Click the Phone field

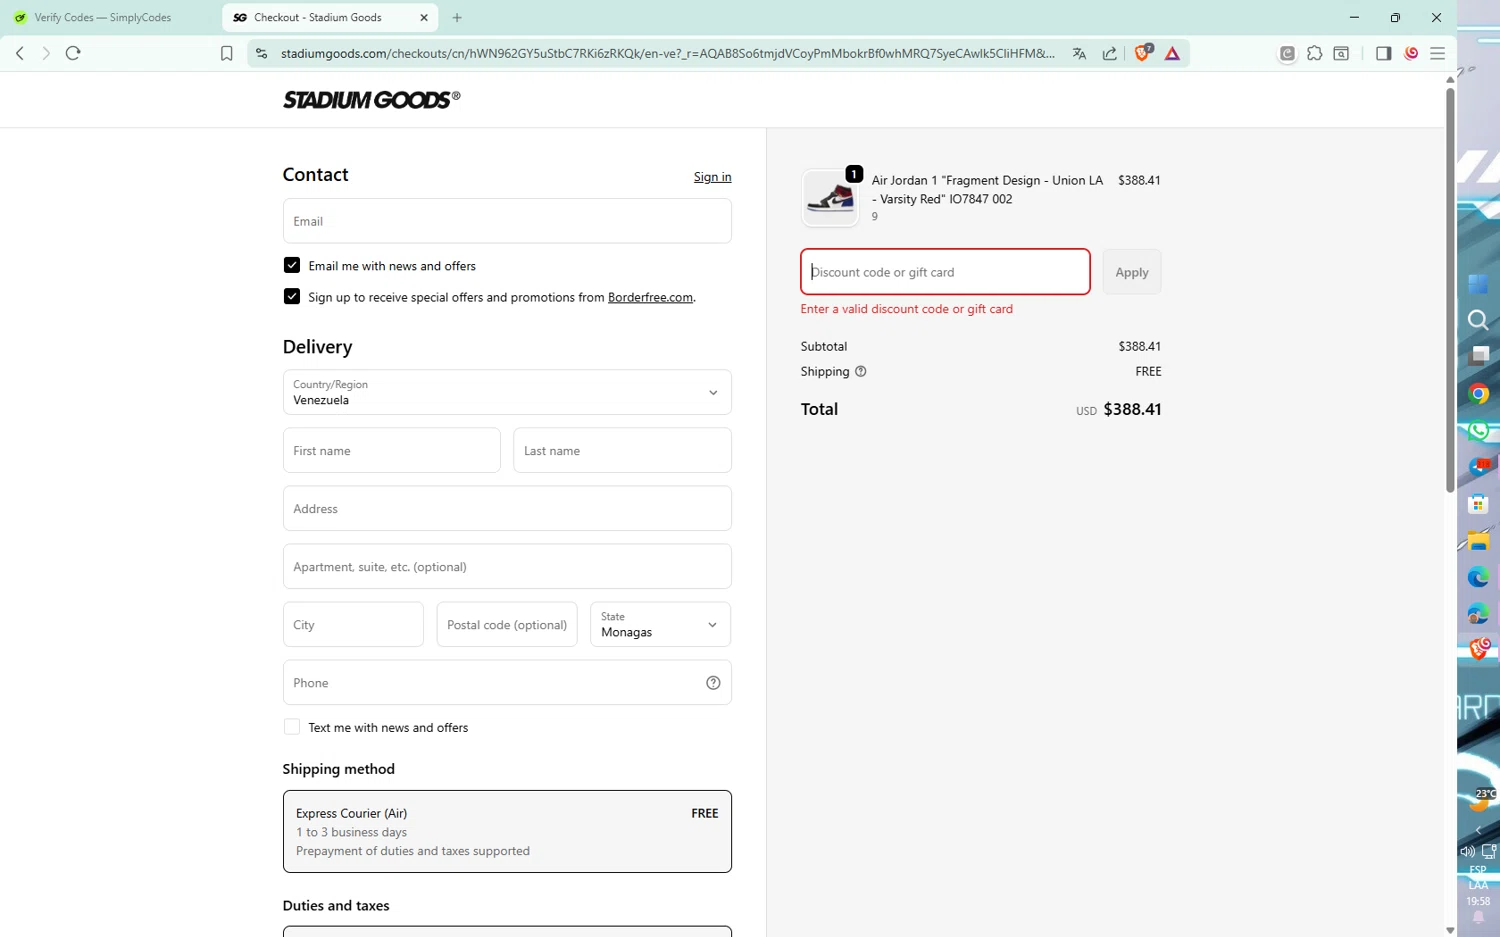coord(507,682)
